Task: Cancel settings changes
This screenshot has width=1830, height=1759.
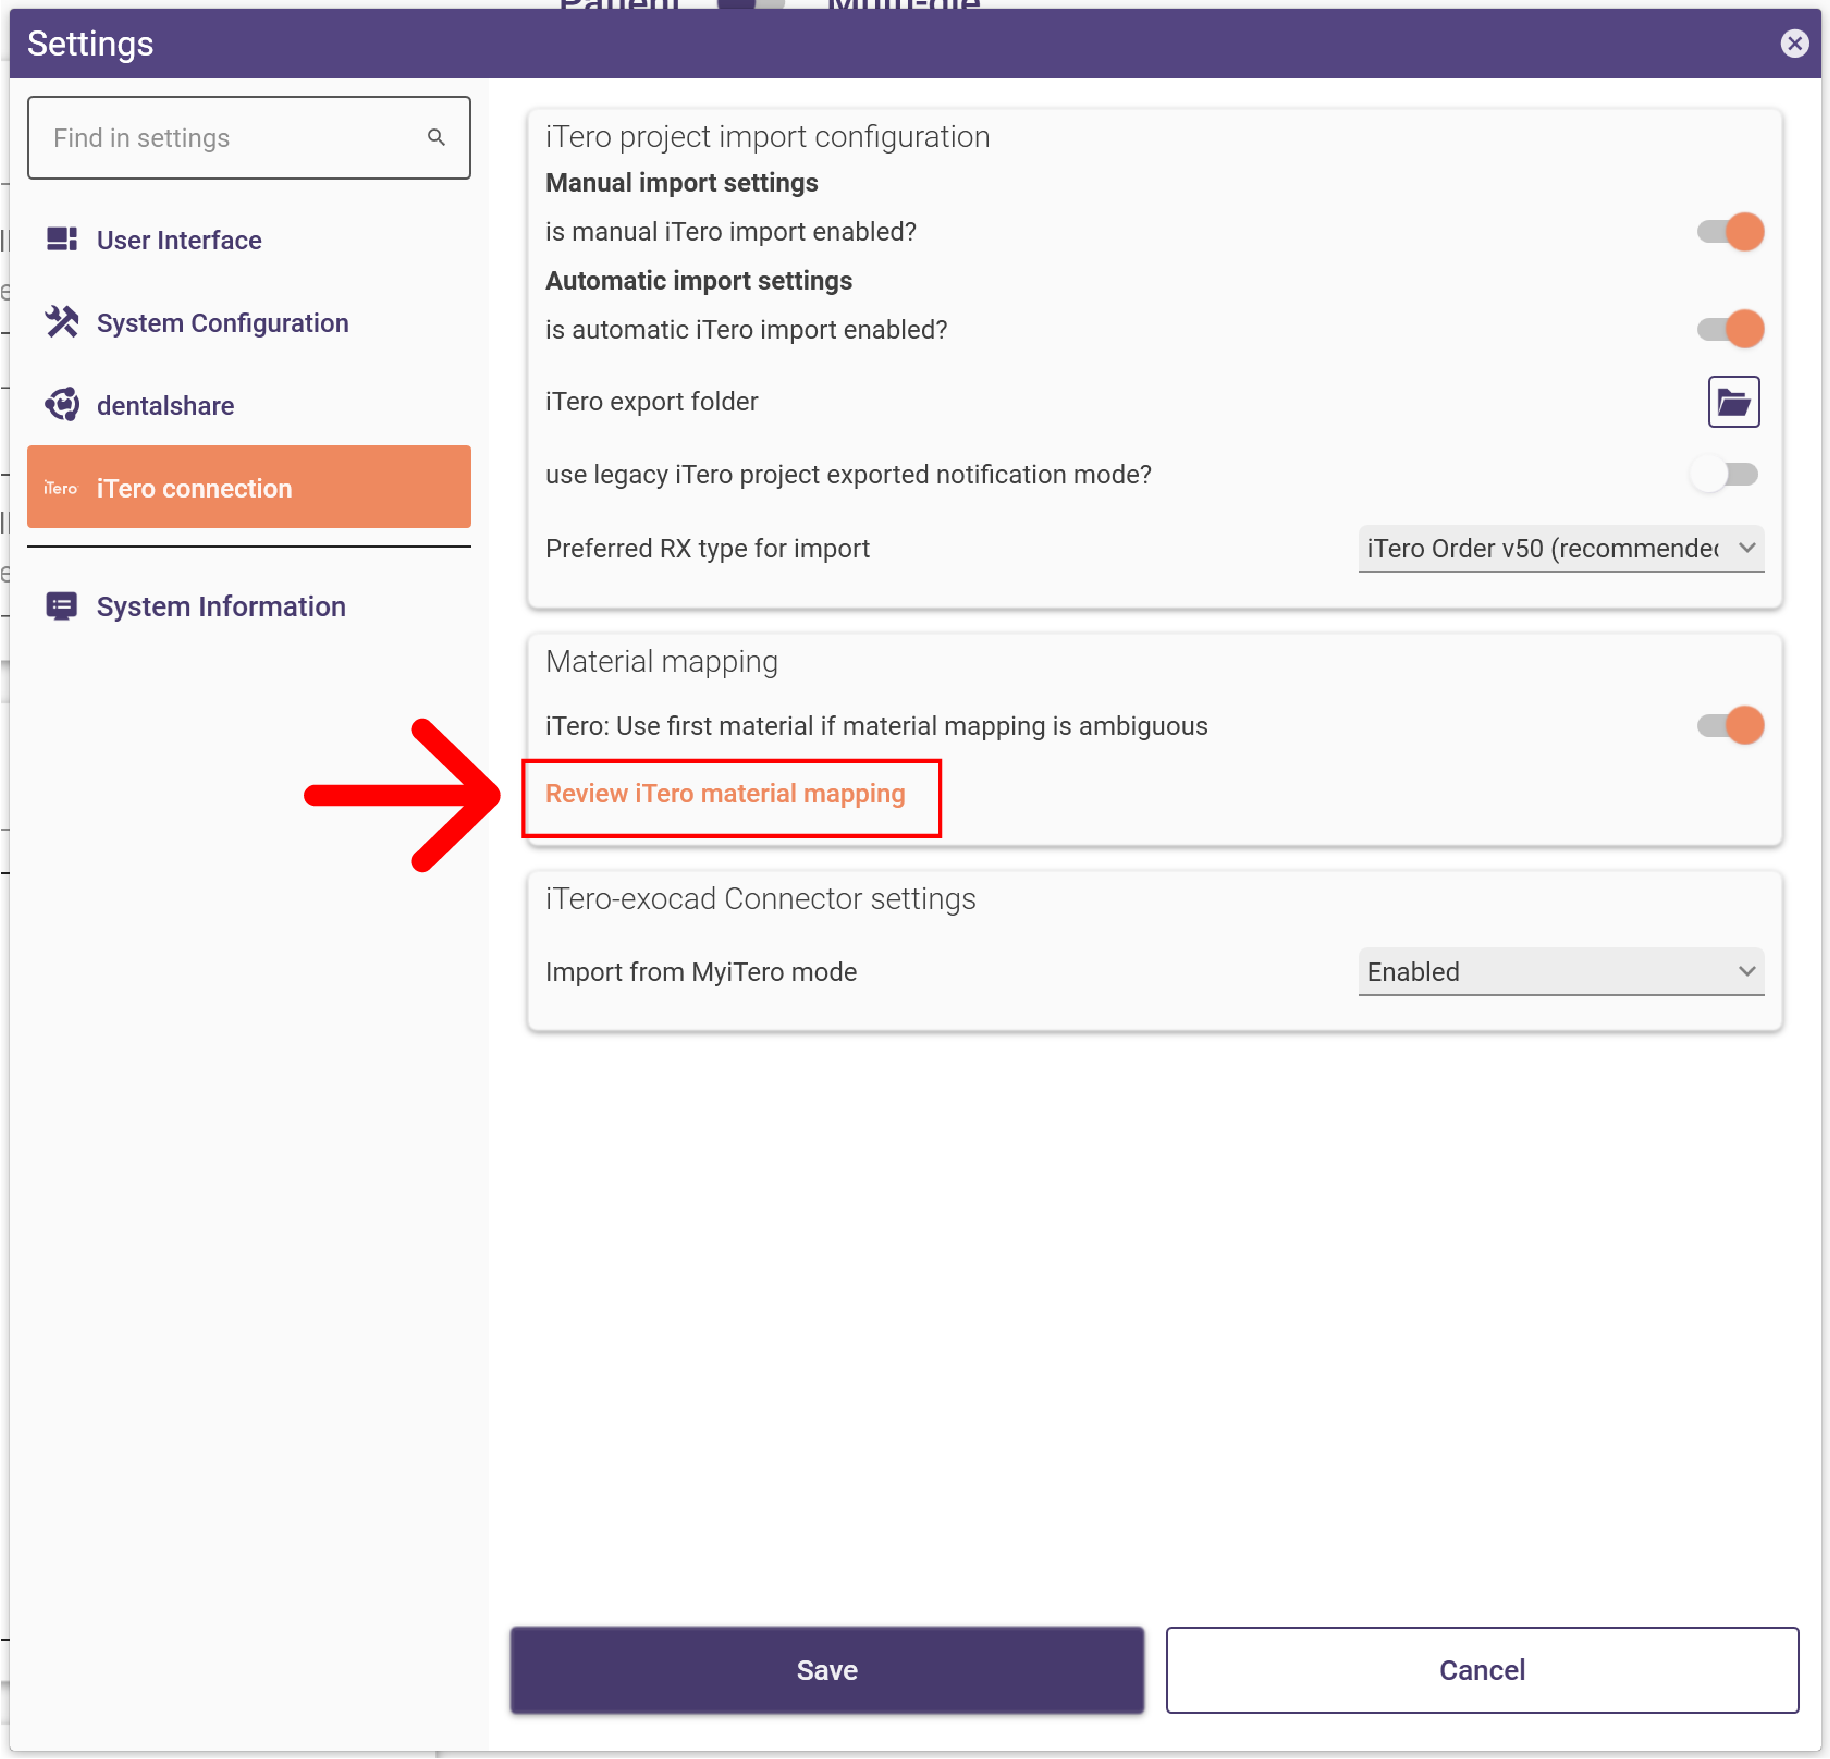Action: 1482,1670
